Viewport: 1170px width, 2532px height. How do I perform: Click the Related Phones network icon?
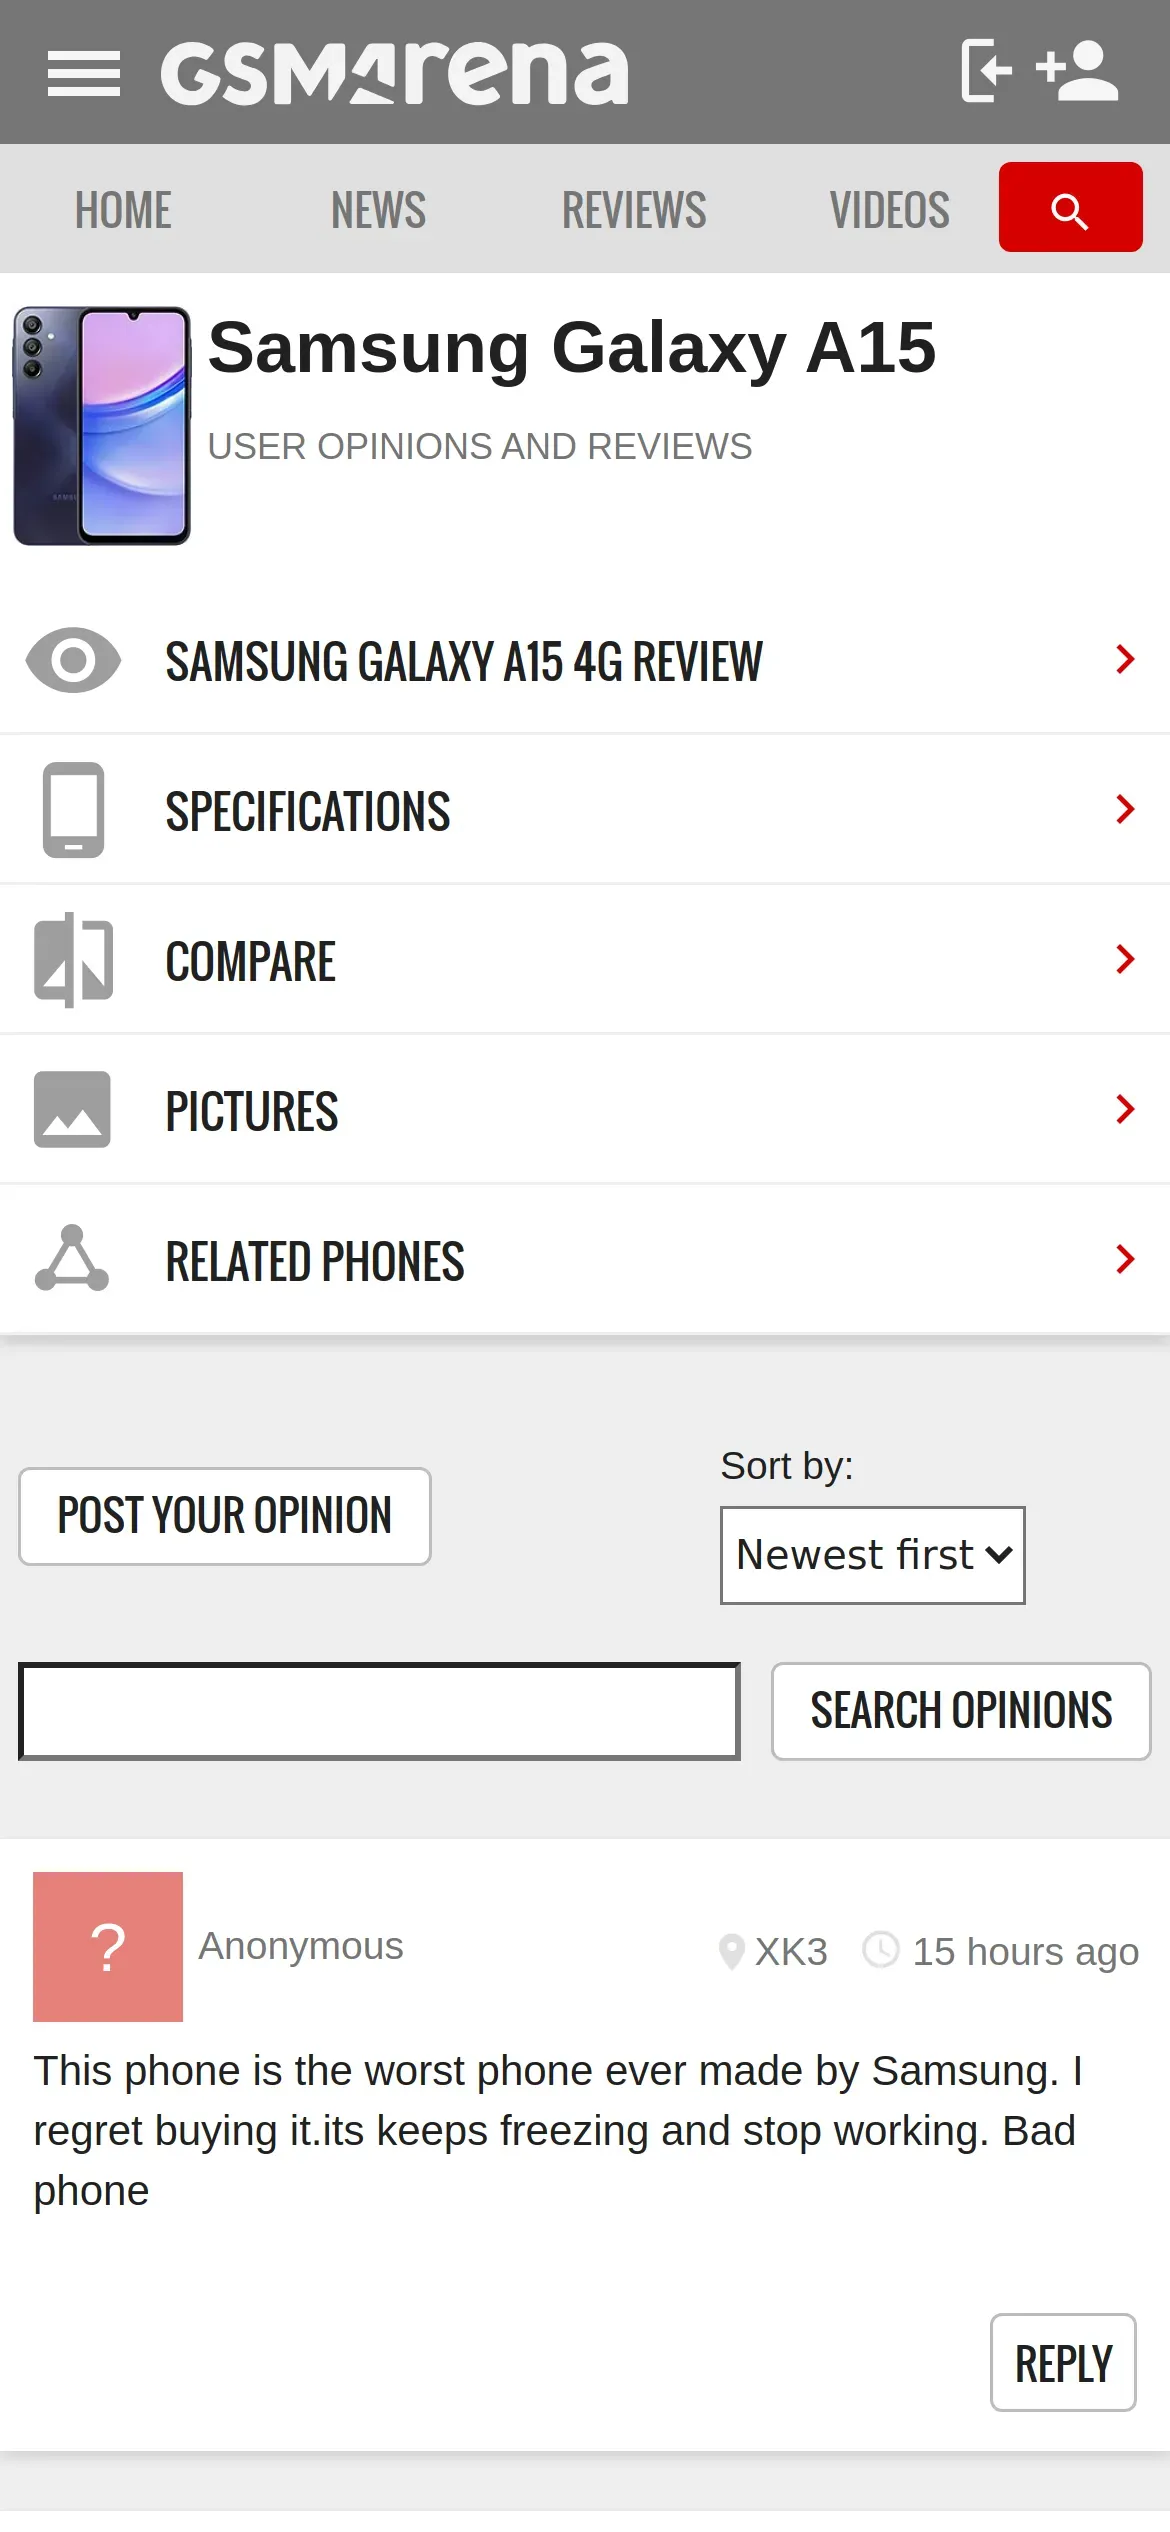(x=72, y=1258)
